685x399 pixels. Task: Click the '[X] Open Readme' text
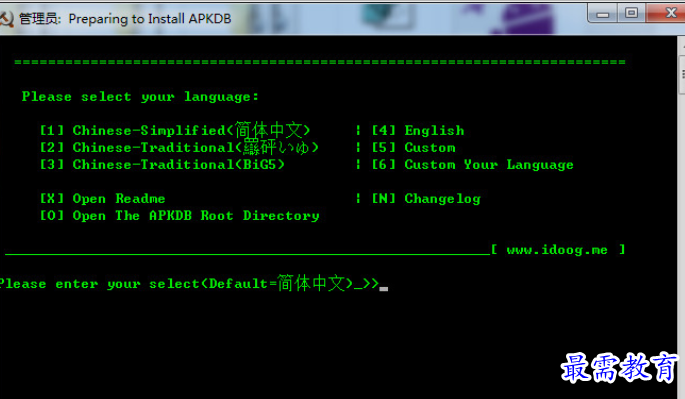tap(103, 199)
